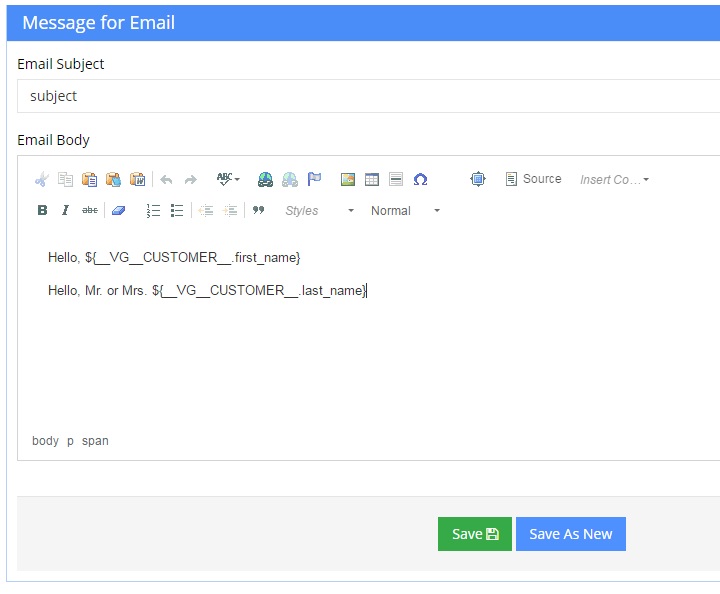Switch to Source view

pyautogui.click(x=533, y=179)
